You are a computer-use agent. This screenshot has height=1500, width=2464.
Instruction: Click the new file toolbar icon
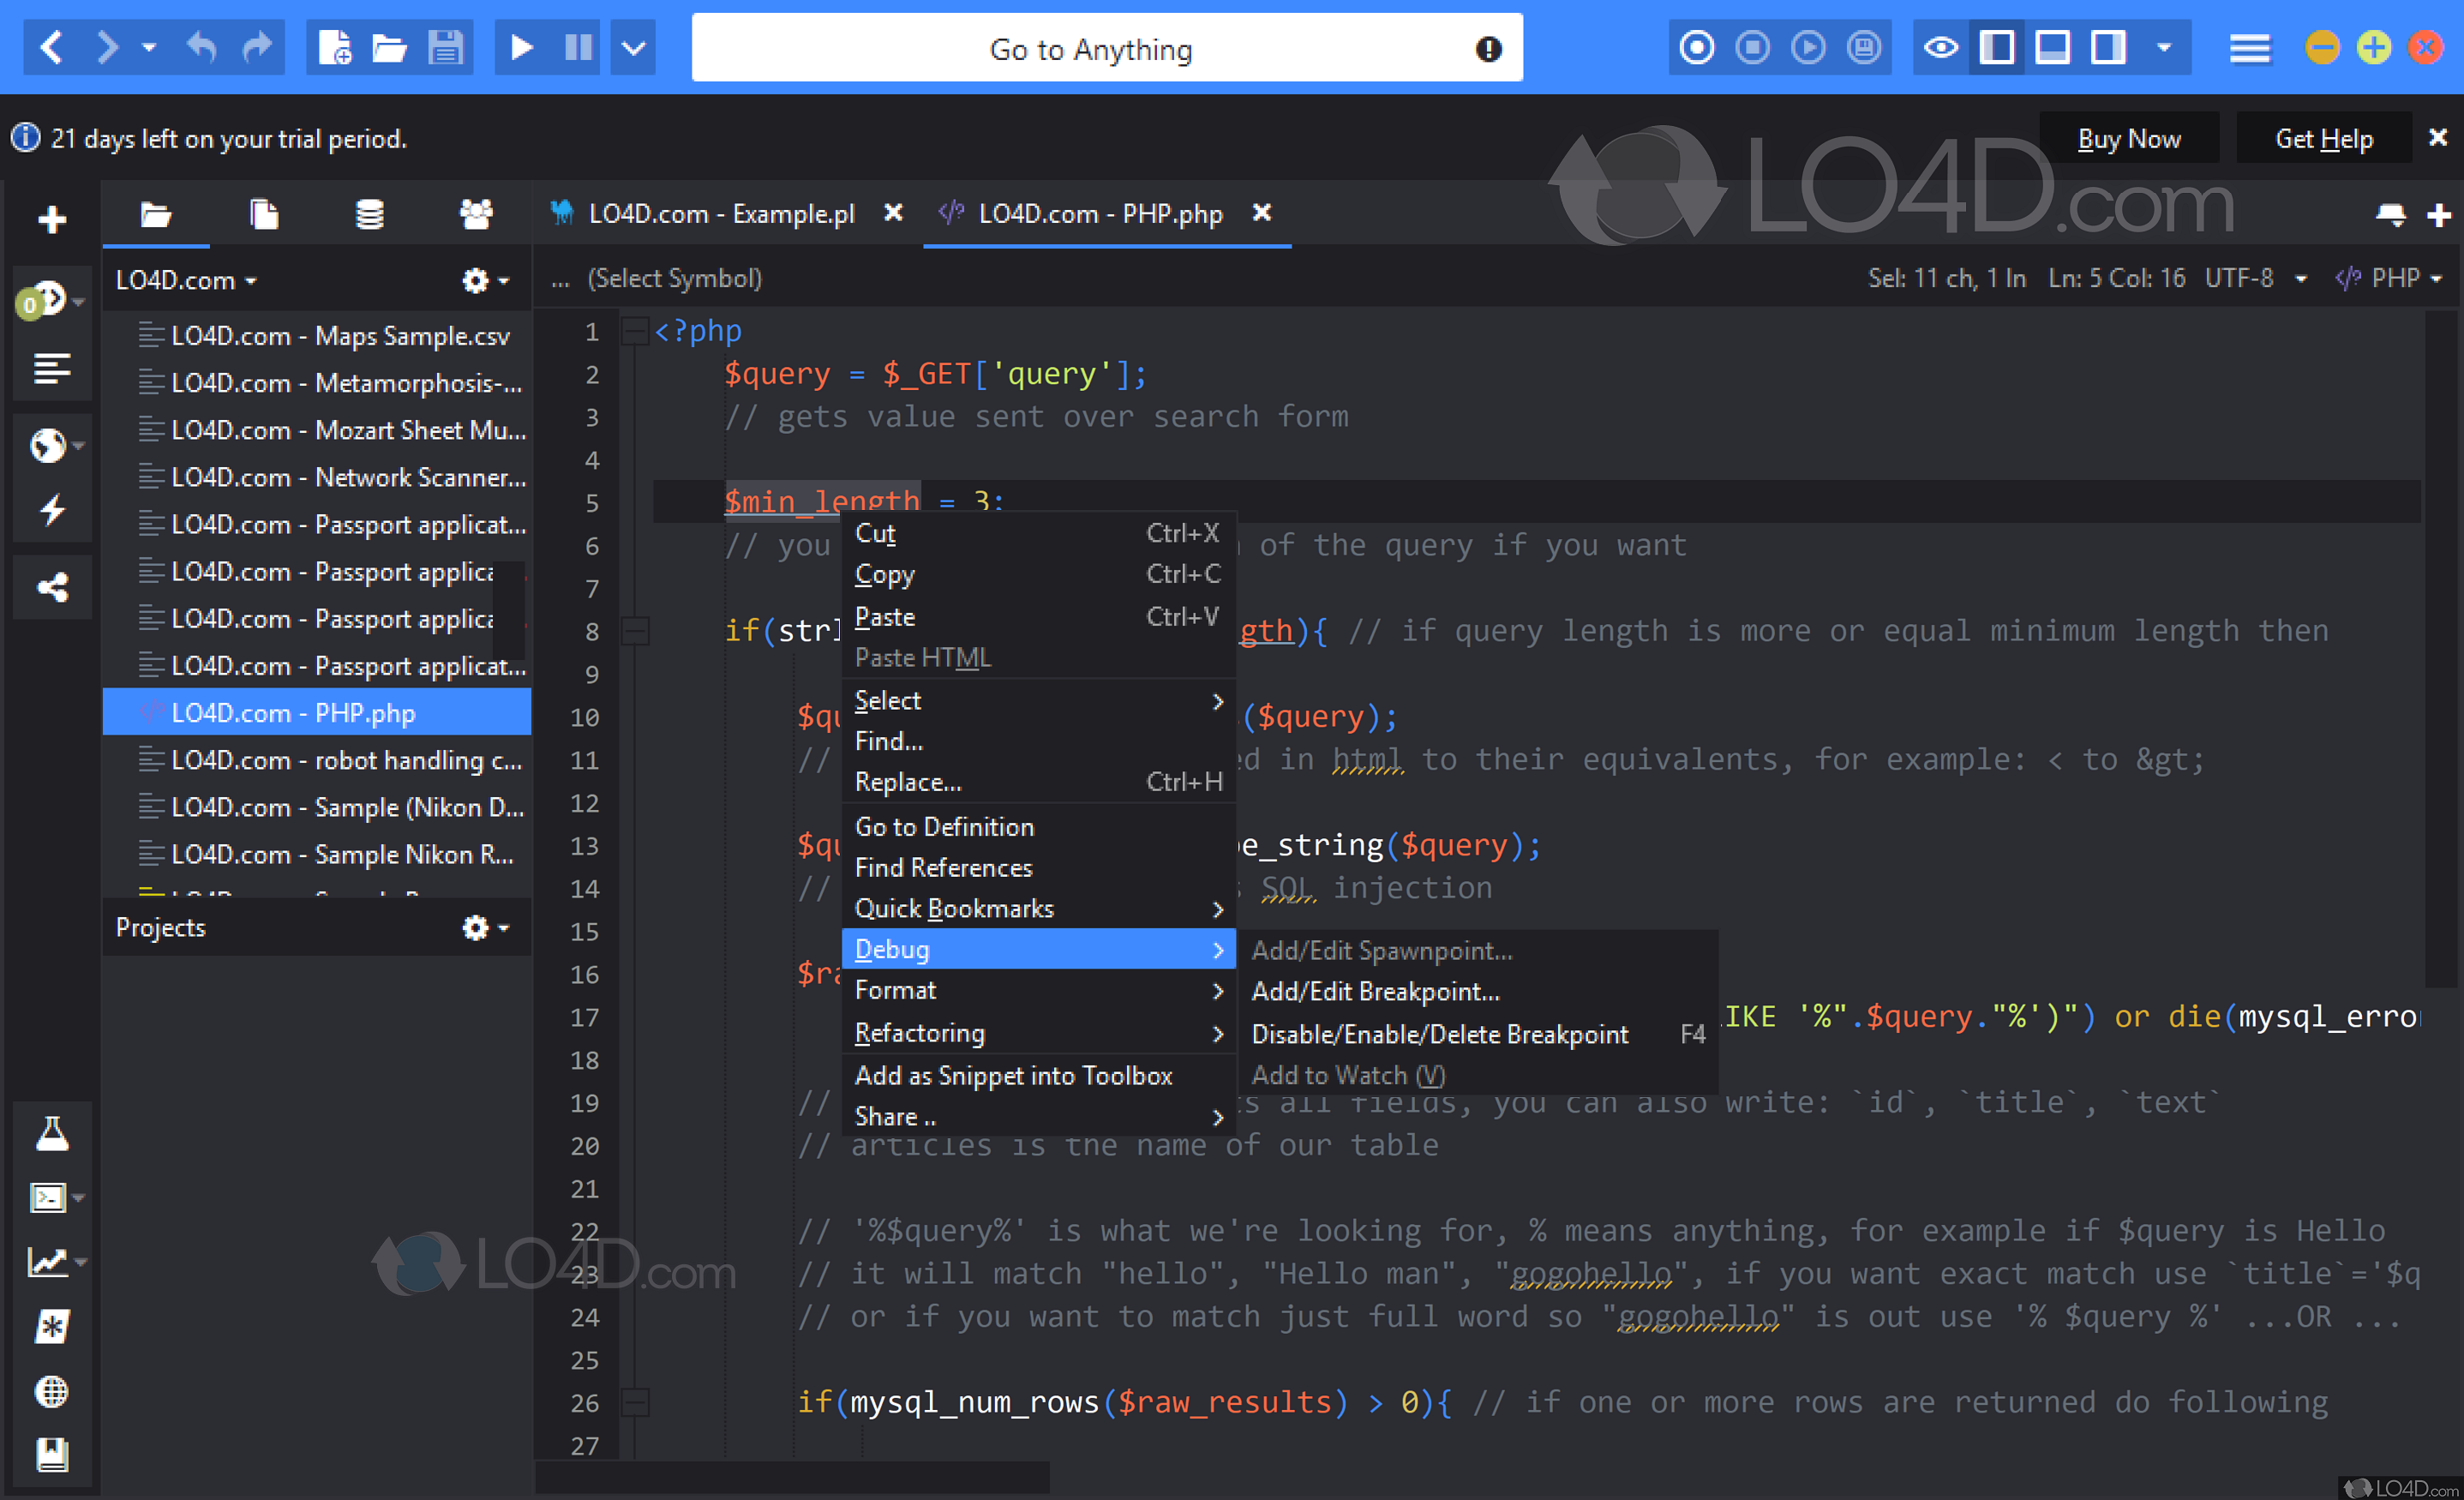pos(334,47)
